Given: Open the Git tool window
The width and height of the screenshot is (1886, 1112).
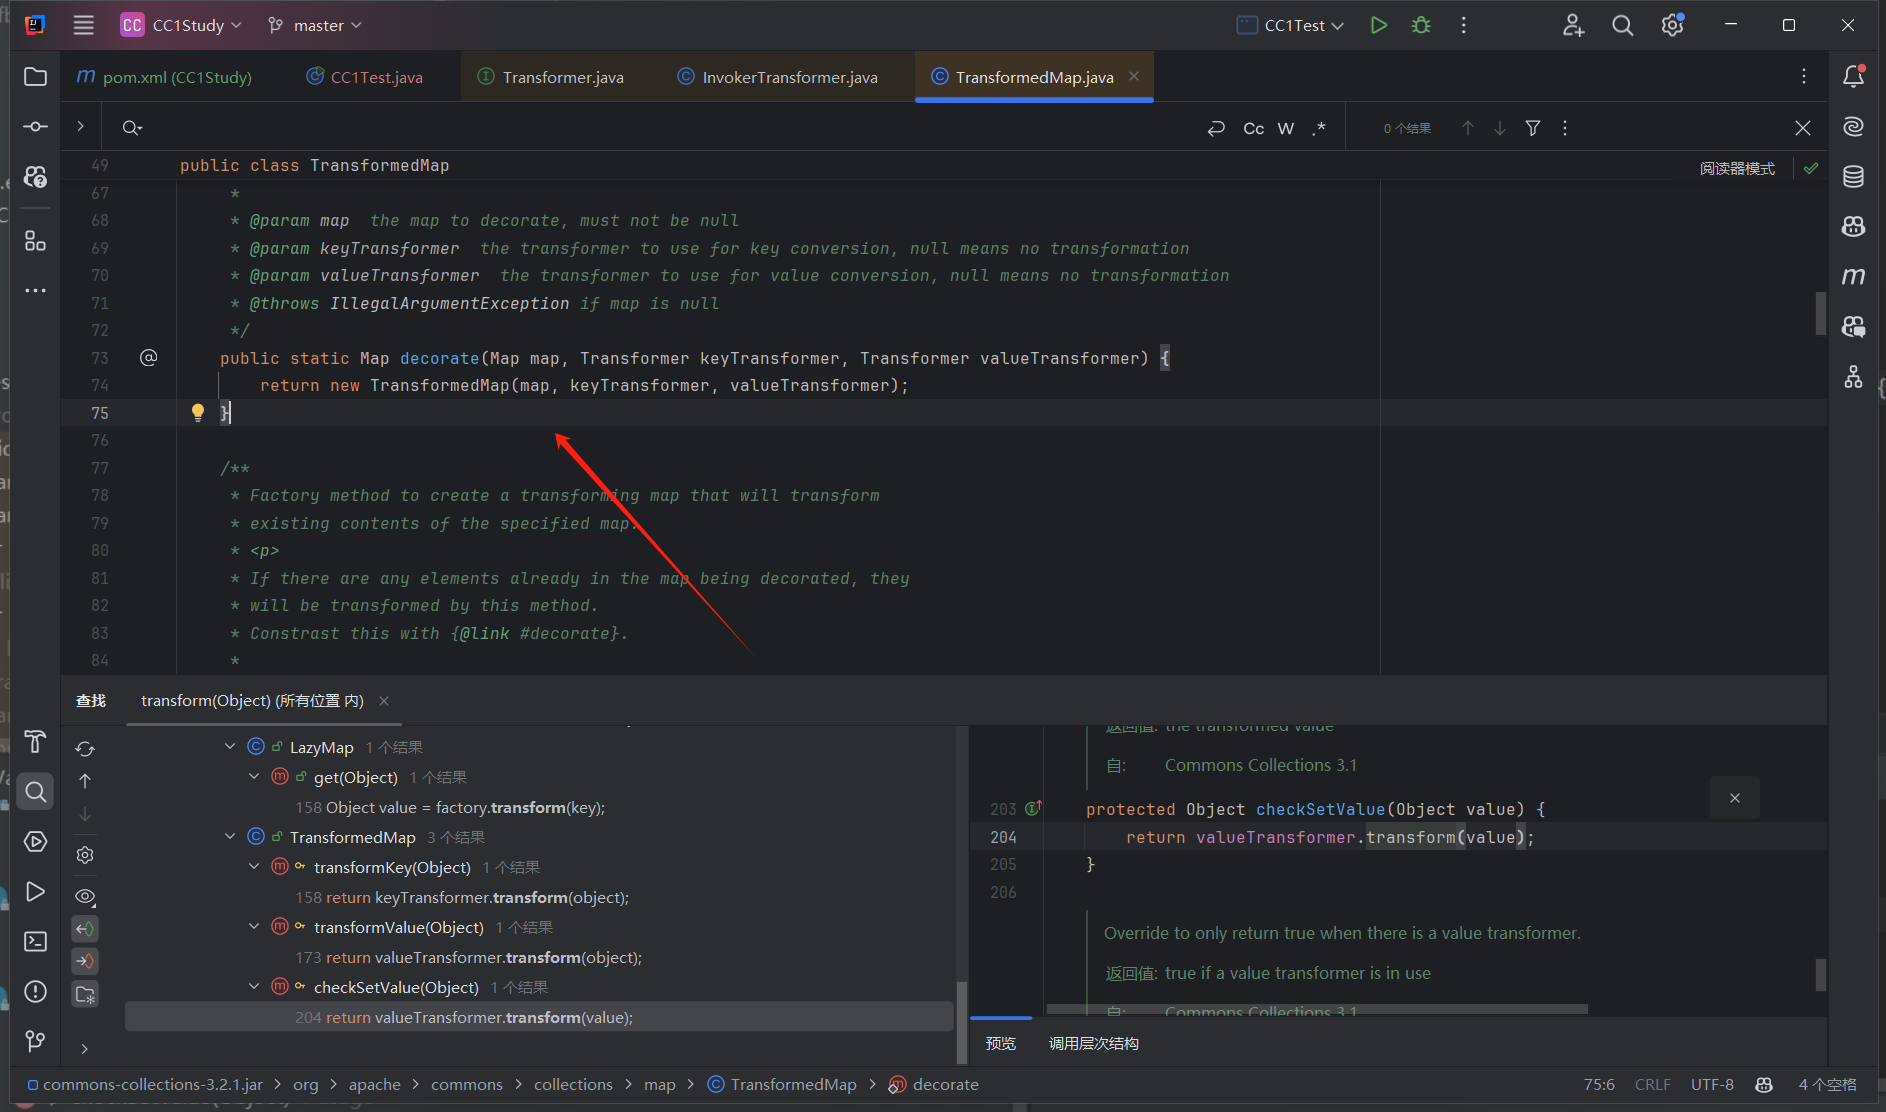Looking at the screenshot, I should click(x=35, y=1041).
